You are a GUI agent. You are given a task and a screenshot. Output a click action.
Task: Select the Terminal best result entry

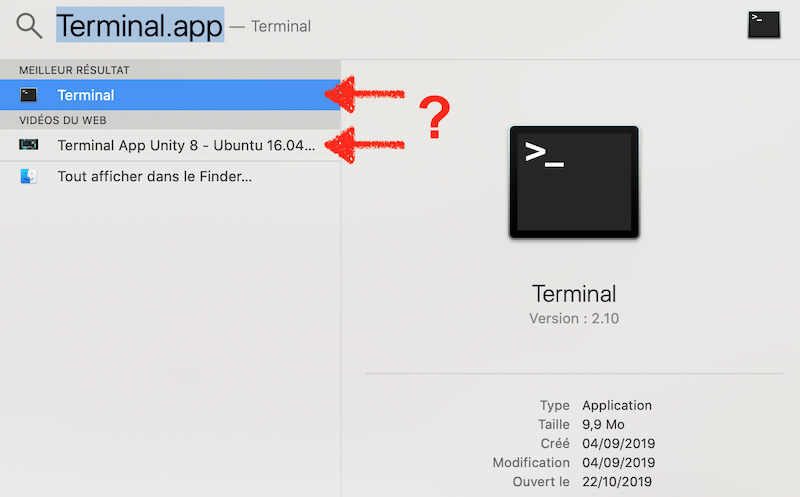[x=86, y=95]
